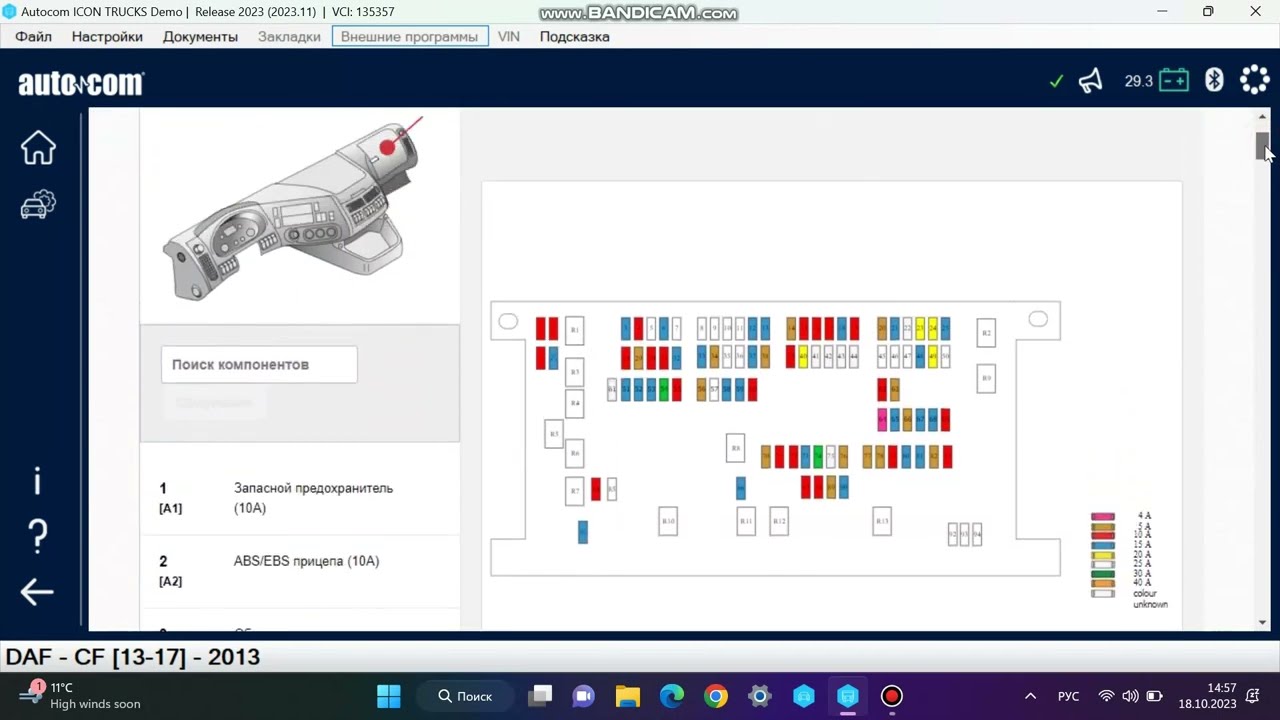1280x720 pixels.
Task: Open the vehicle selection cars icon
Action: [x=38, y=204]
